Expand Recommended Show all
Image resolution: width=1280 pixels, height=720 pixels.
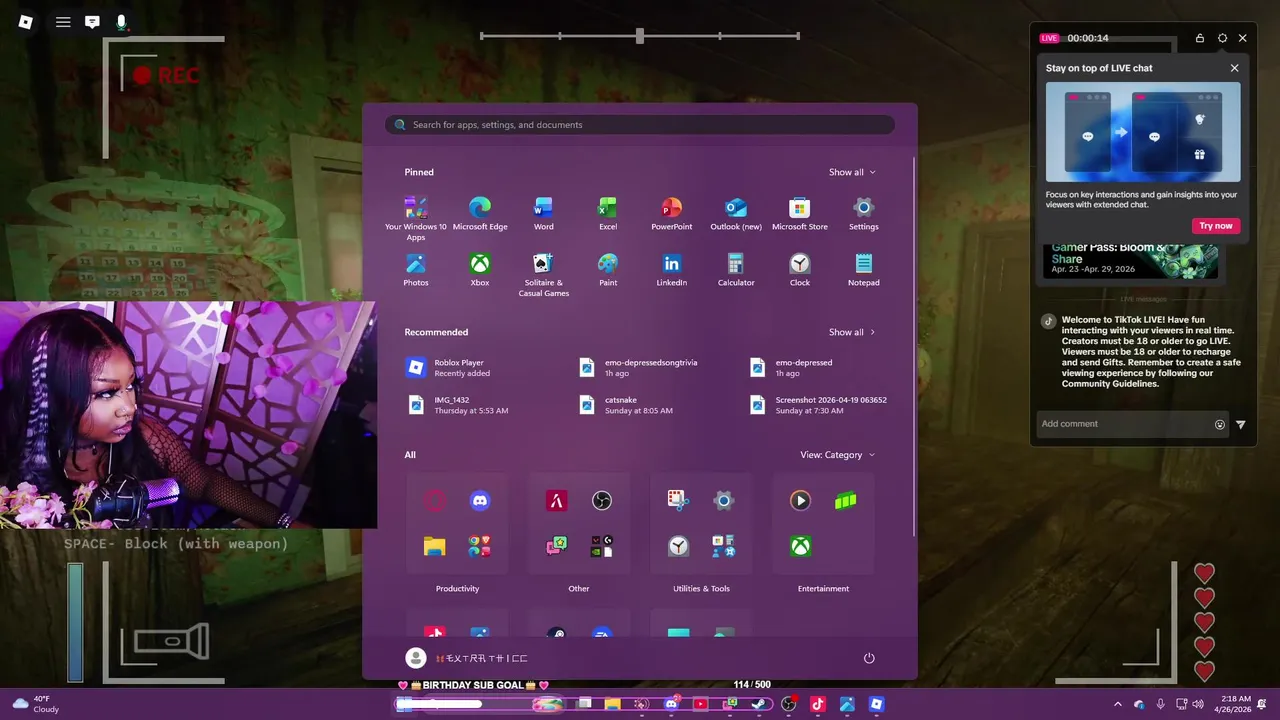click(852, 332)
